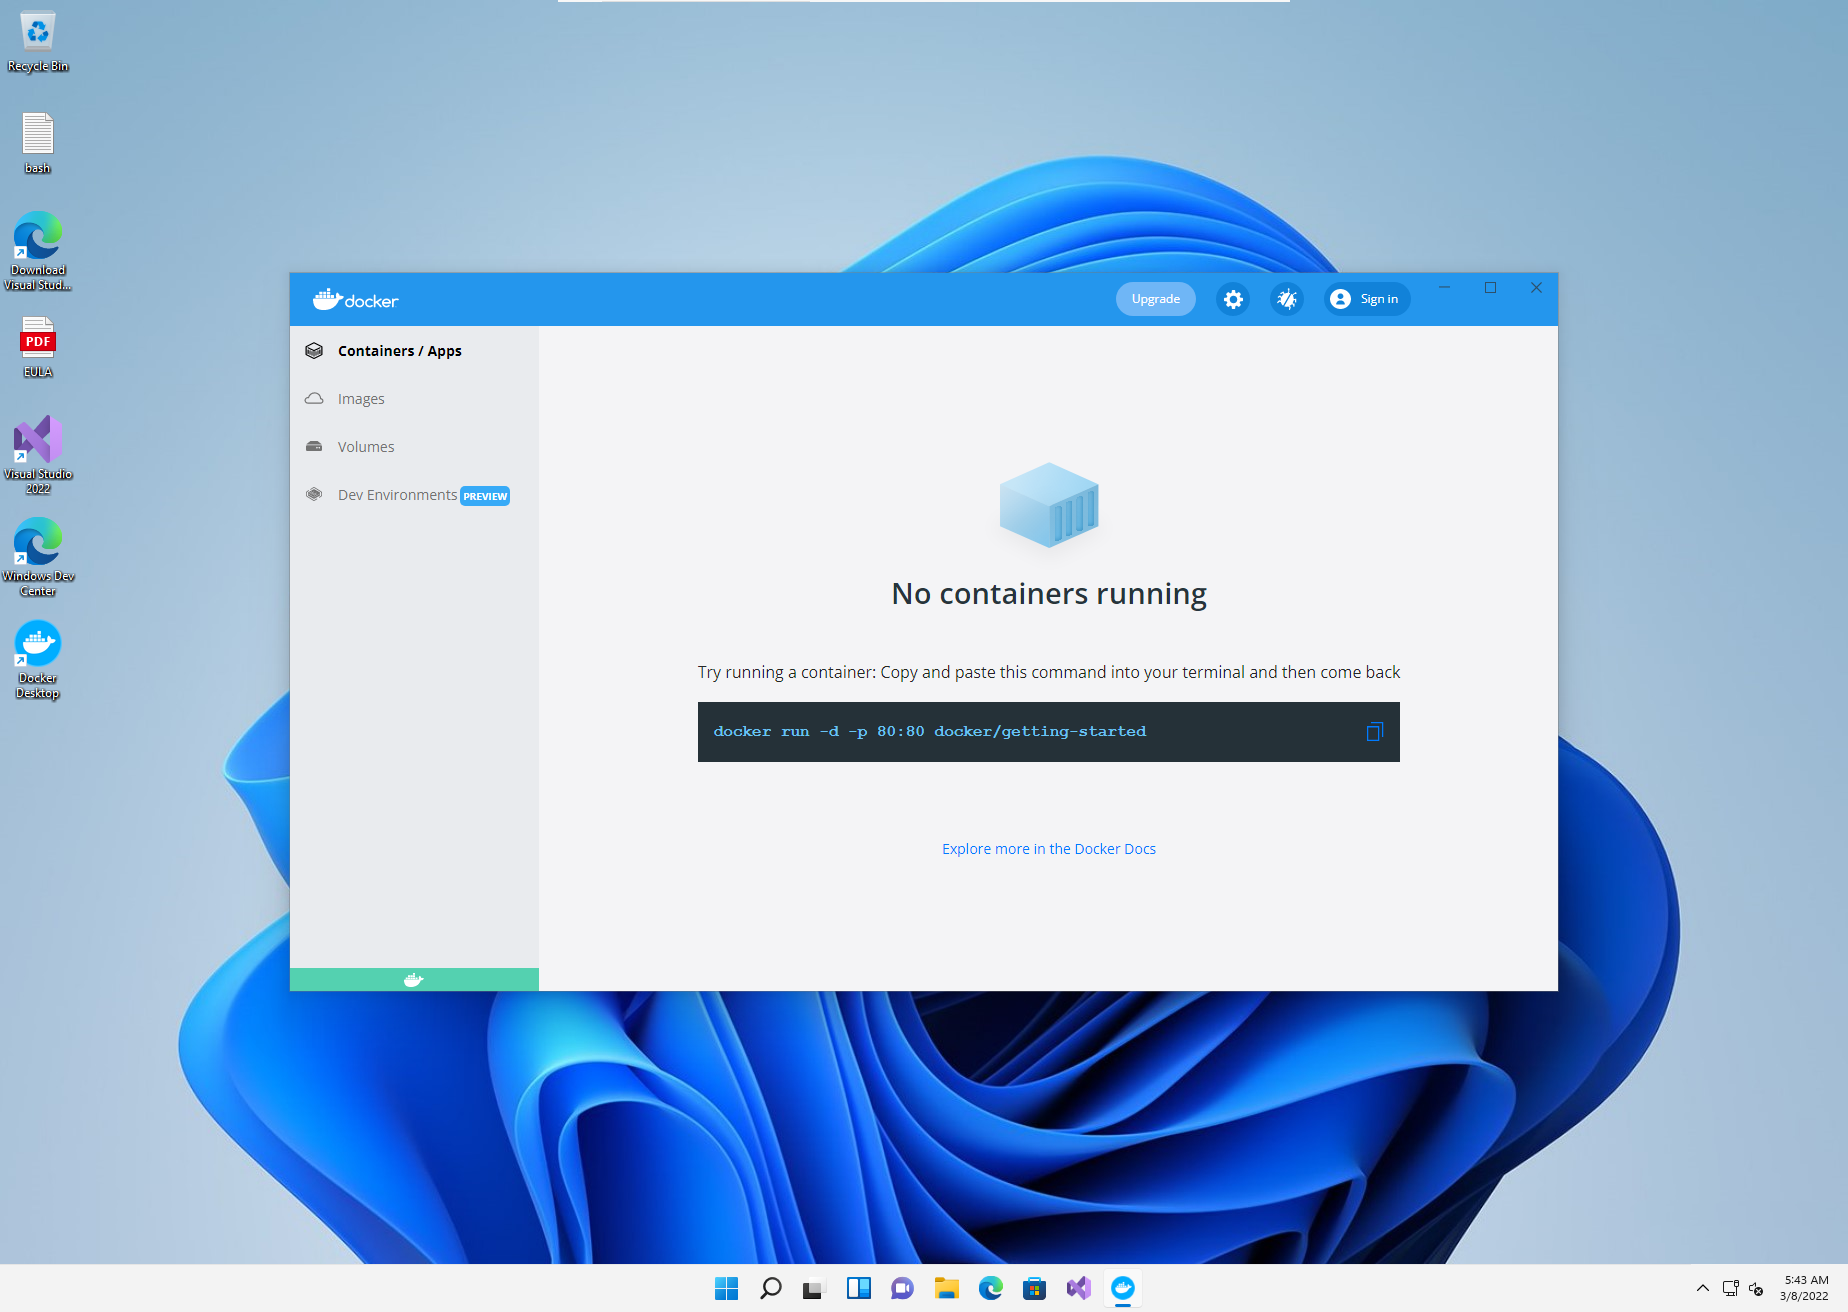Image resolution: width=1848 pixels, height=1312 pixels.
Task: Click the whale status icon in green bar
Action: [x=413, y=980]
